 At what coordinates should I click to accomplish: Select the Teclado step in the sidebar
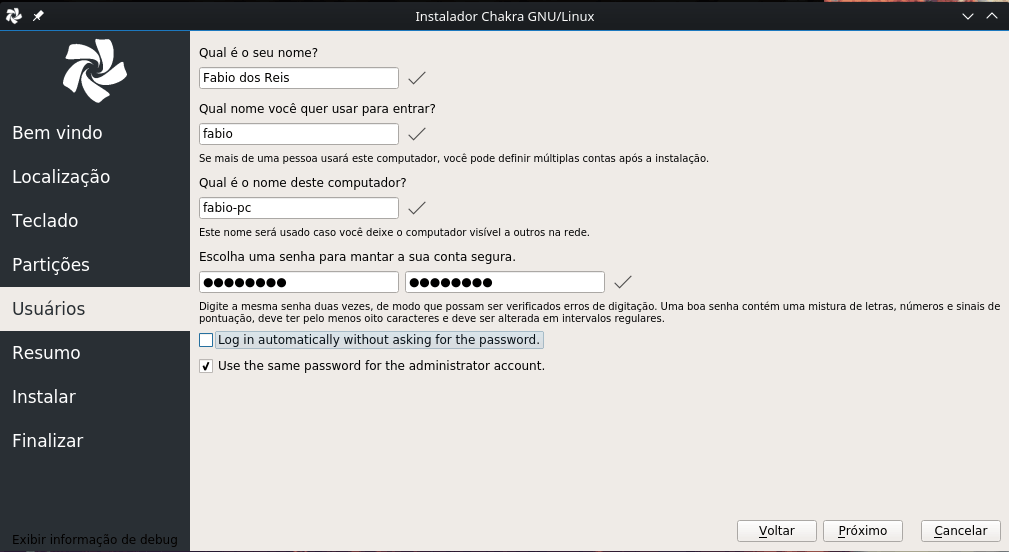click(x=45, y=221)
